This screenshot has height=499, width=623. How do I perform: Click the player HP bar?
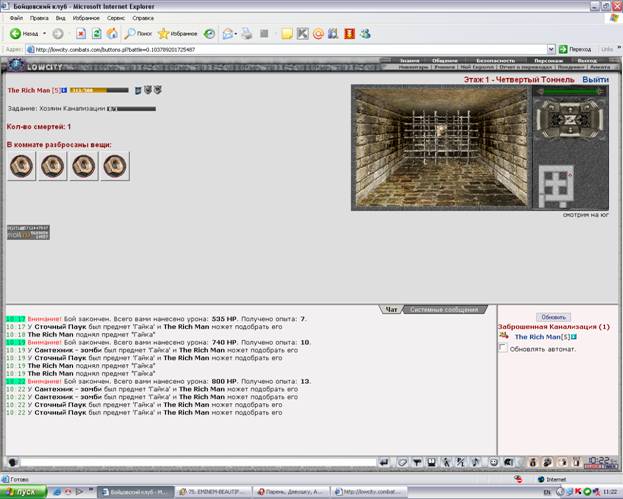[99, 90]
